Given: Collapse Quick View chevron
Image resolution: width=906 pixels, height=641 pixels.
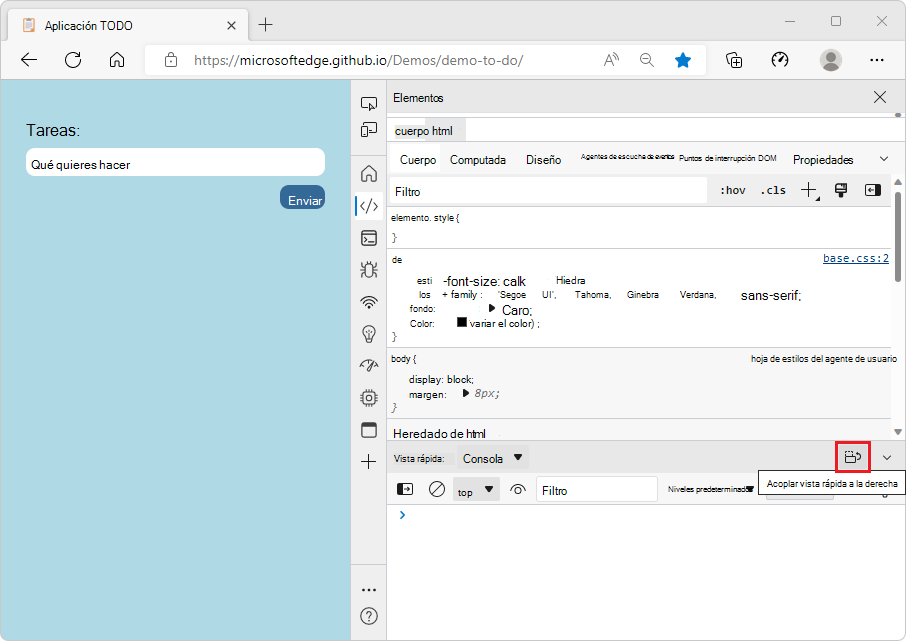Looking at the screenshot, I should point(887,458).
